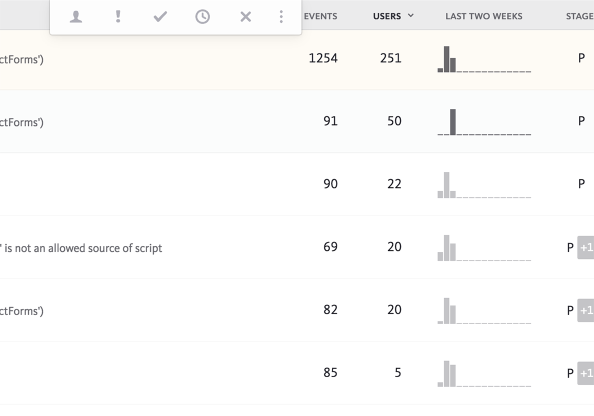Expand the +1 stage badge for 85 events row
The image size is (594, 416).
pyautogui.click(x=586, y=373)
